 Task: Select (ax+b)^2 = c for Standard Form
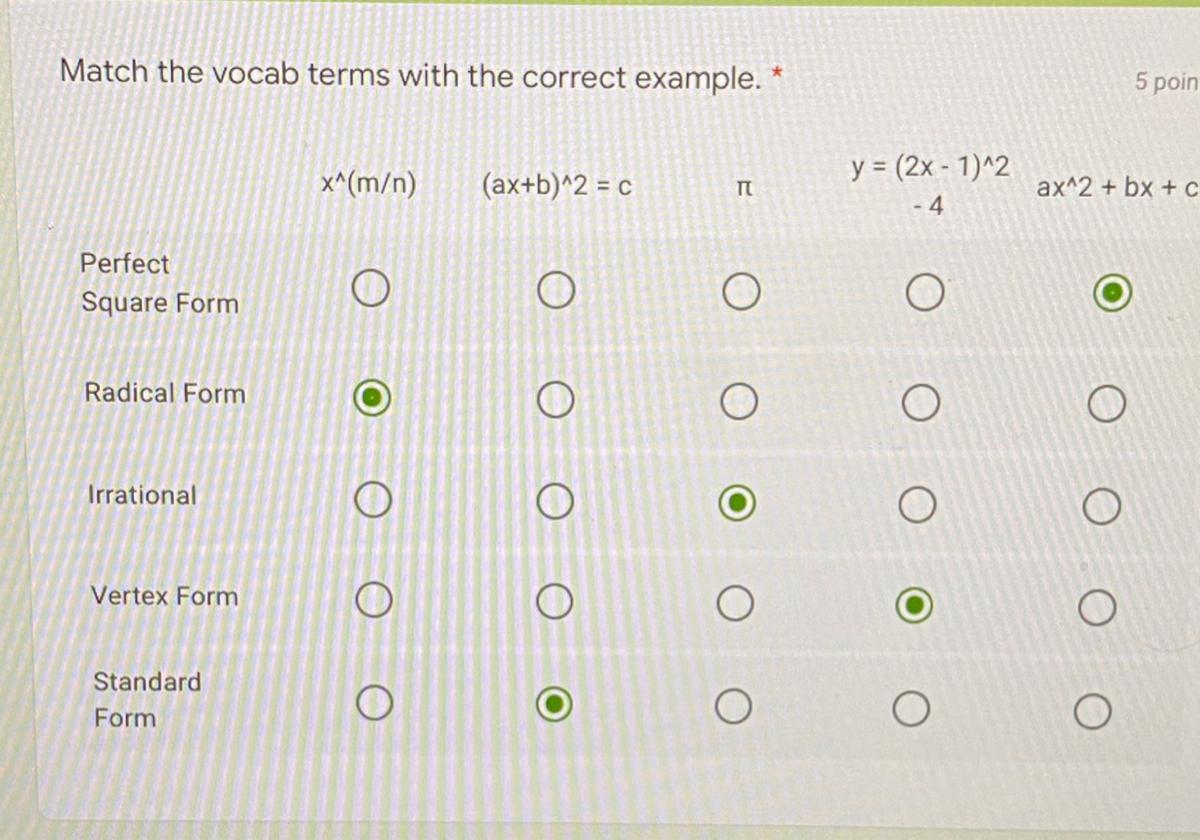click(x=555, y=705)
